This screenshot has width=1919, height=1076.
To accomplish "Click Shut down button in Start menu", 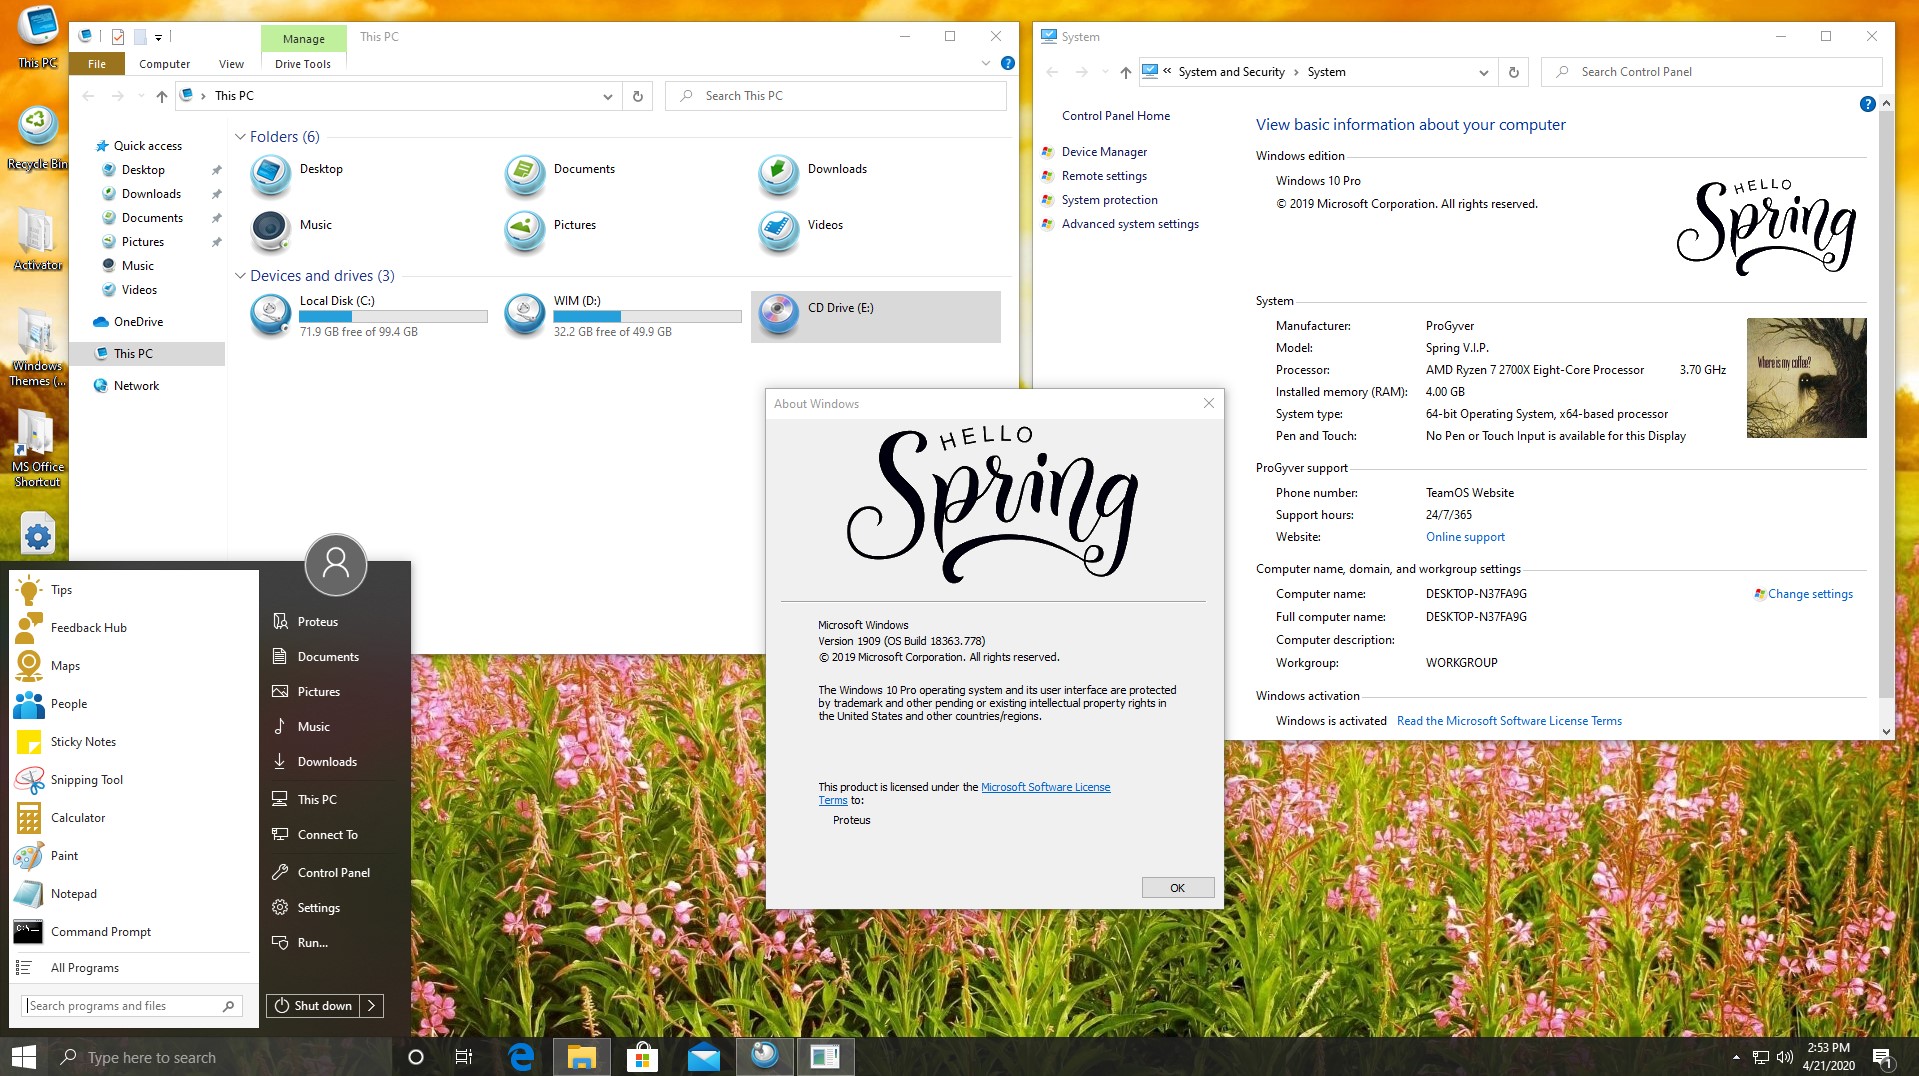I will point(313,1006).
